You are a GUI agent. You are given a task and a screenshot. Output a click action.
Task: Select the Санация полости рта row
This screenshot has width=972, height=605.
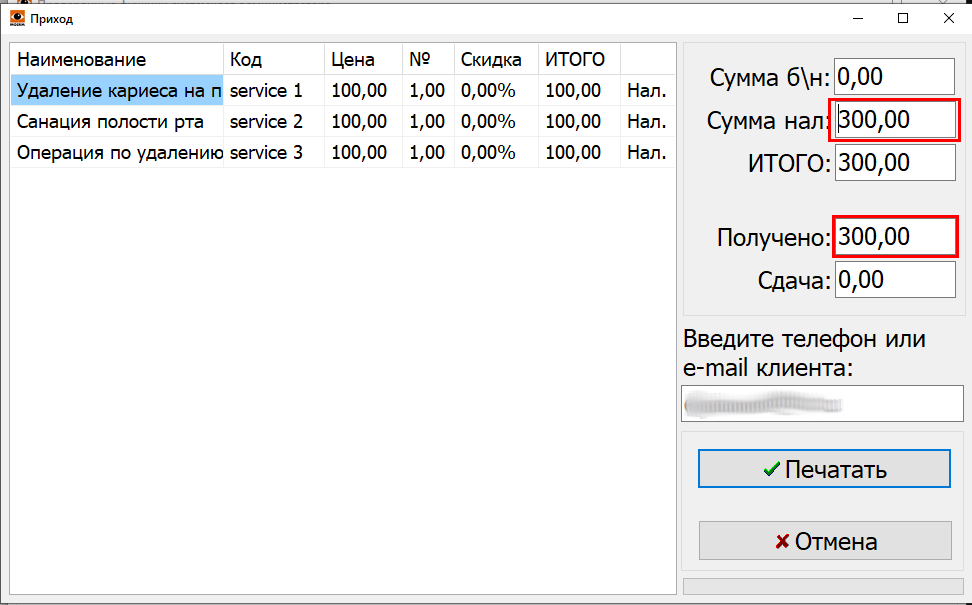(116, 122)
